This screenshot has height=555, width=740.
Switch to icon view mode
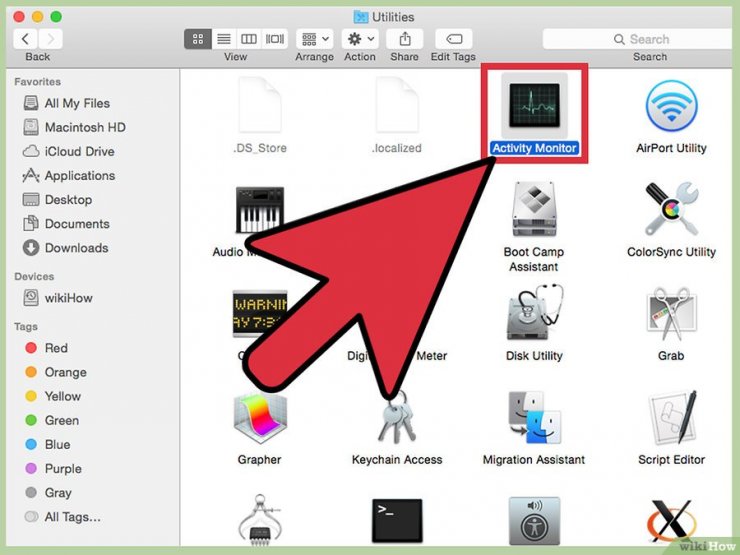(x=197, y=39)
